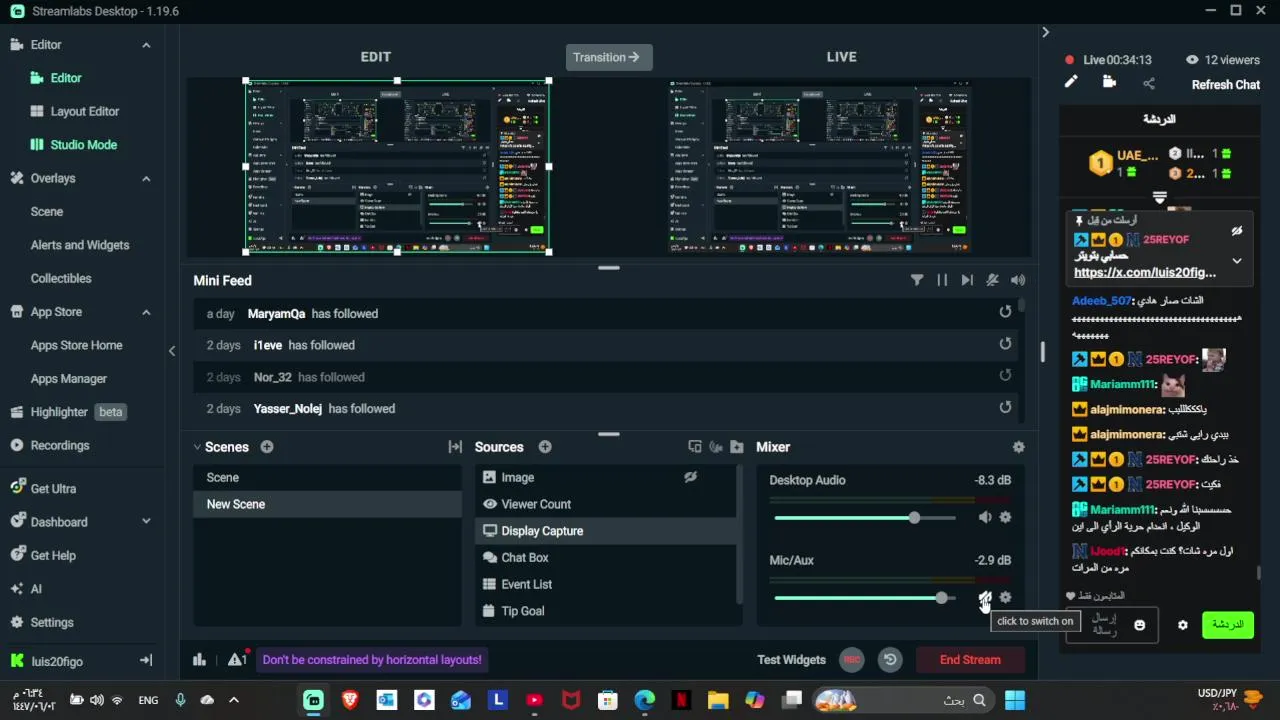Share the stream using the share icon

tap(1148, 84)
